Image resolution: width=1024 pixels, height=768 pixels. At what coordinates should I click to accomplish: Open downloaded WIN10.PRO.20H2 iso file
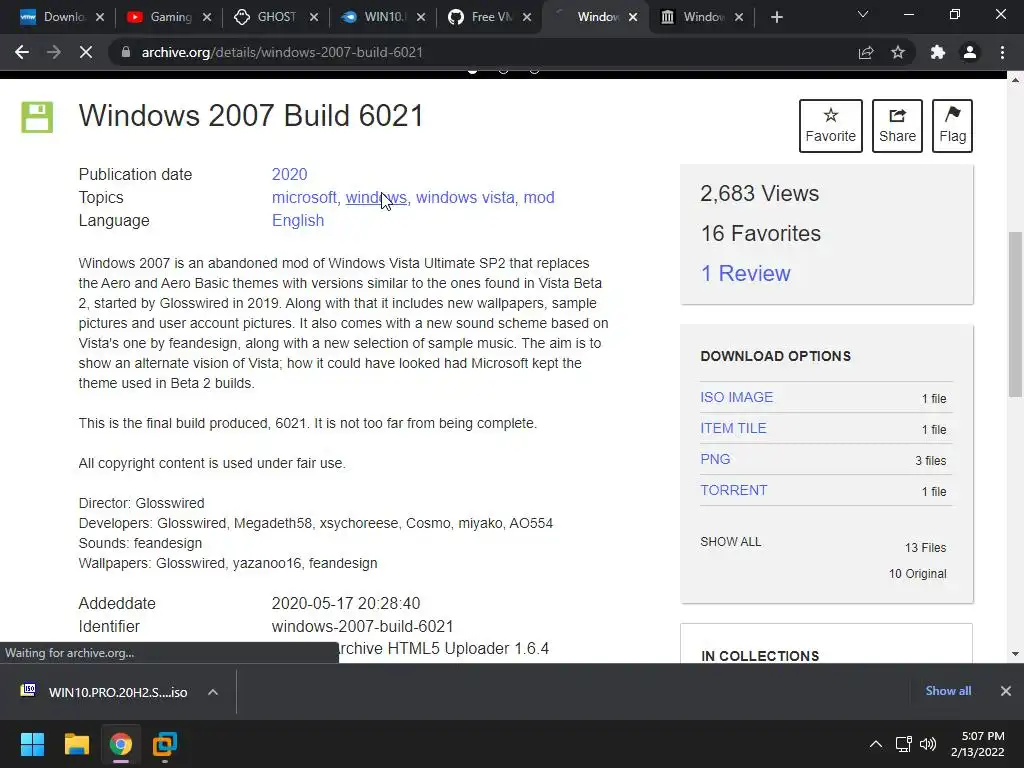pos(118,692)
